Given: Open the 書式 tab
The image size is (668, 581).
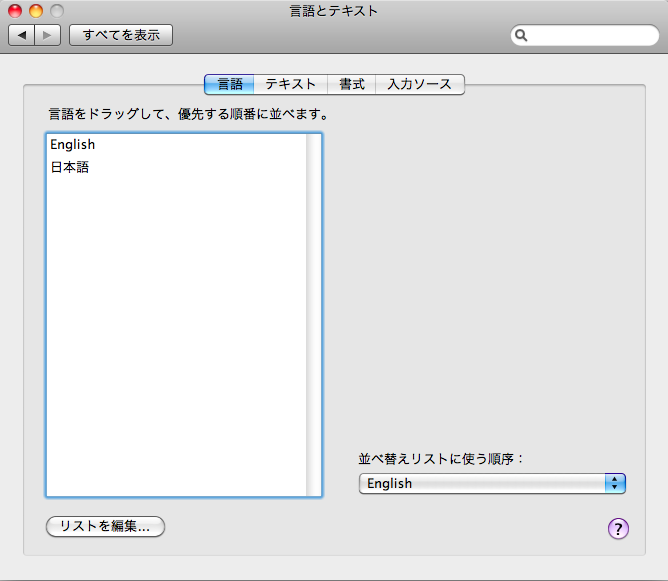Looking at the screenshot, I should pyautogui.click(x=351, y=84).
